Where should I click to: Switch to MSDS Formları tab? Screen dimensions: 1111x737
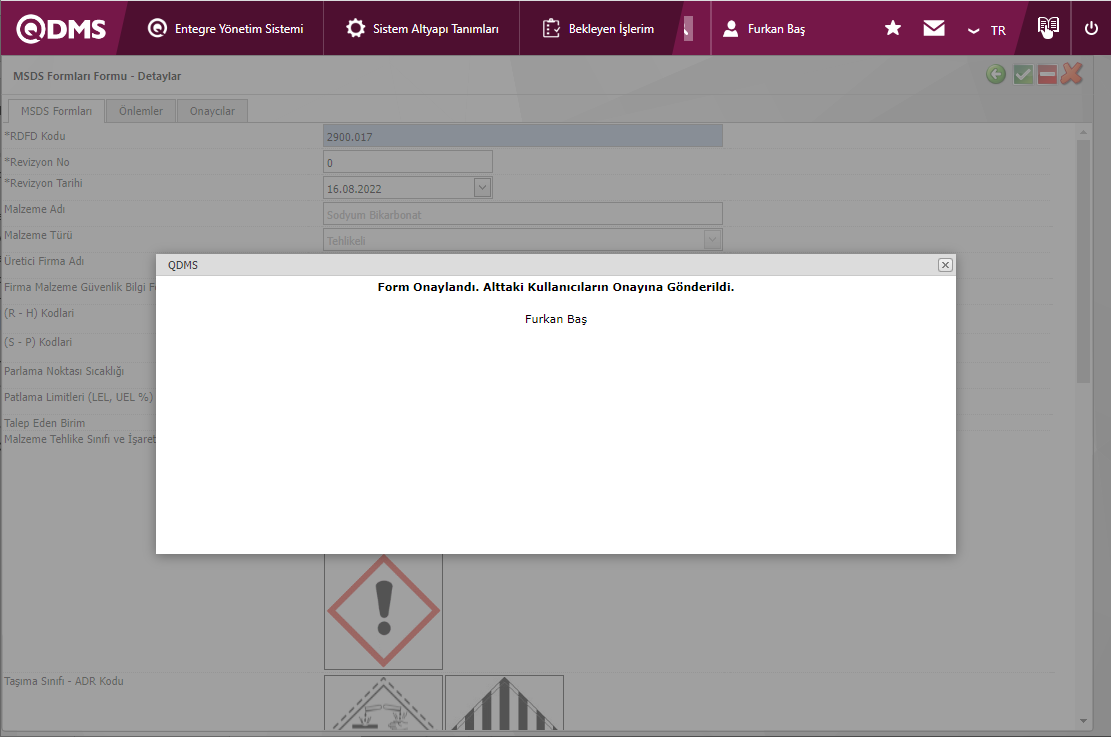coord(56,111)
